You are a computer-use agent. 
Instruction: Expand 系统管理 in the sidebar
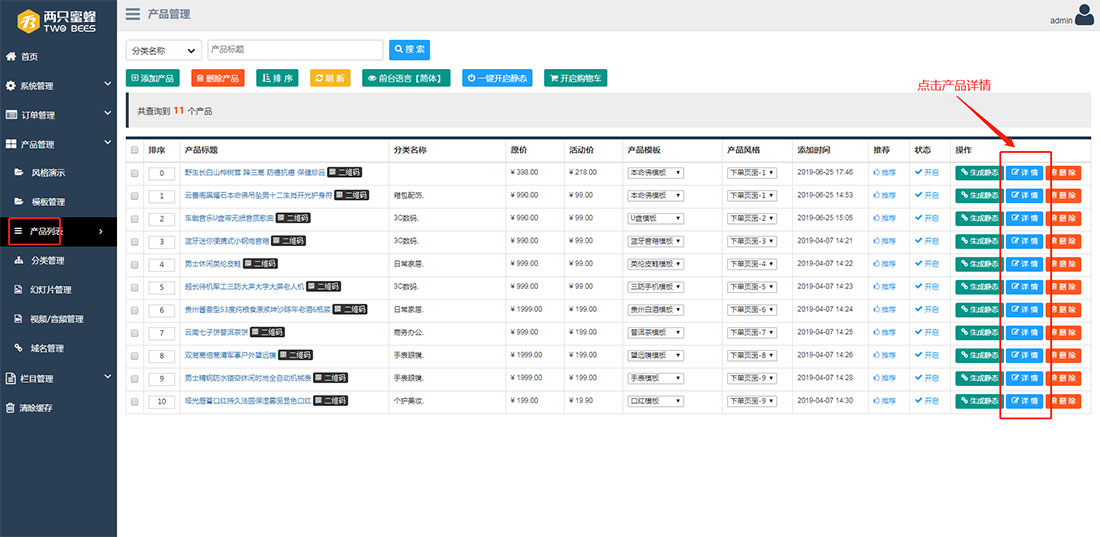[x=58, y=86]
